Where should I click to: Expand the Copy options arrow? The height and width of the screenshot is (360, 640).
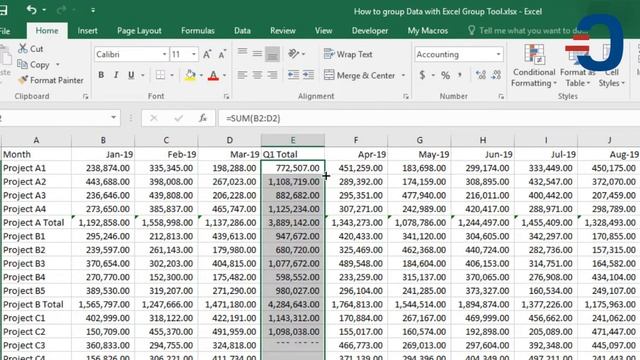tap(58, 64)
